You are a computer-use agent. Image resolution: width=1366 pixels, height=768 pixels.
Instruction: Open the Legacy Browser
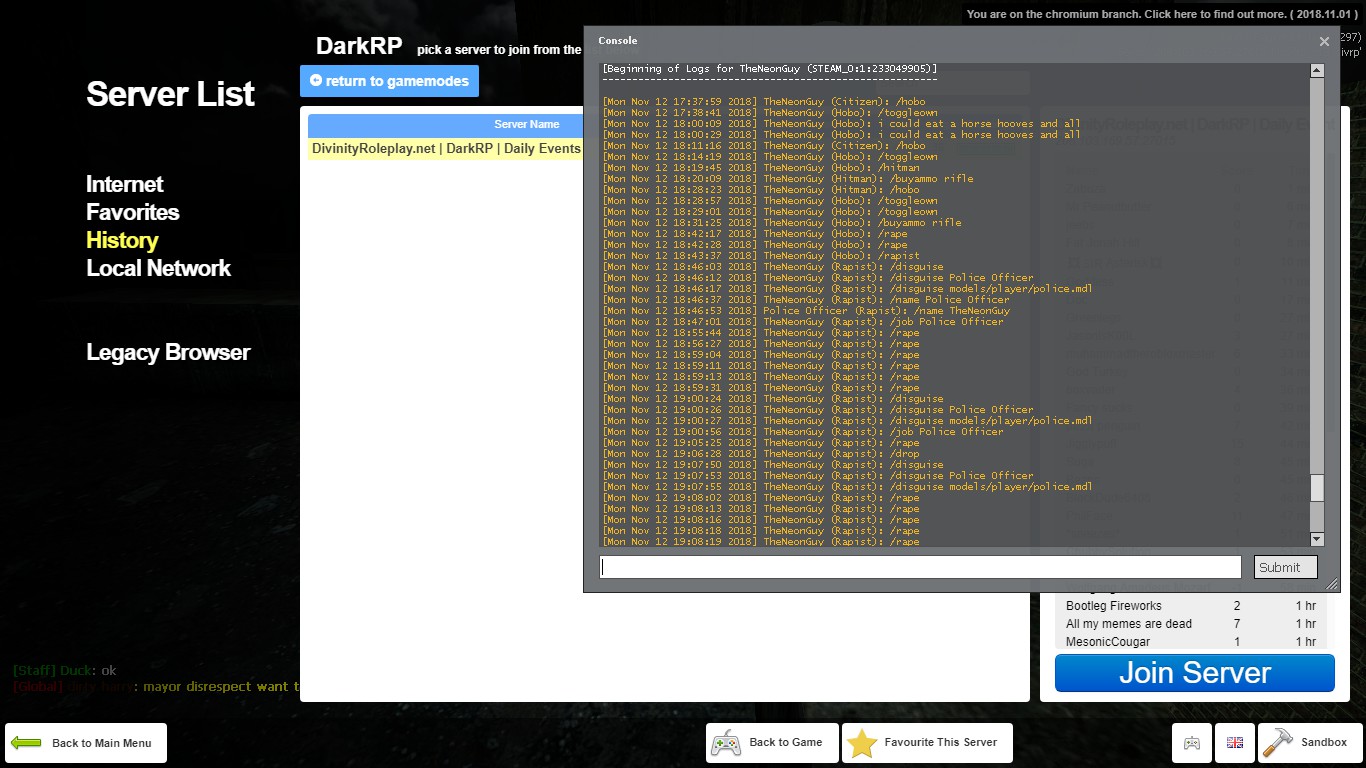click(168, 352)
